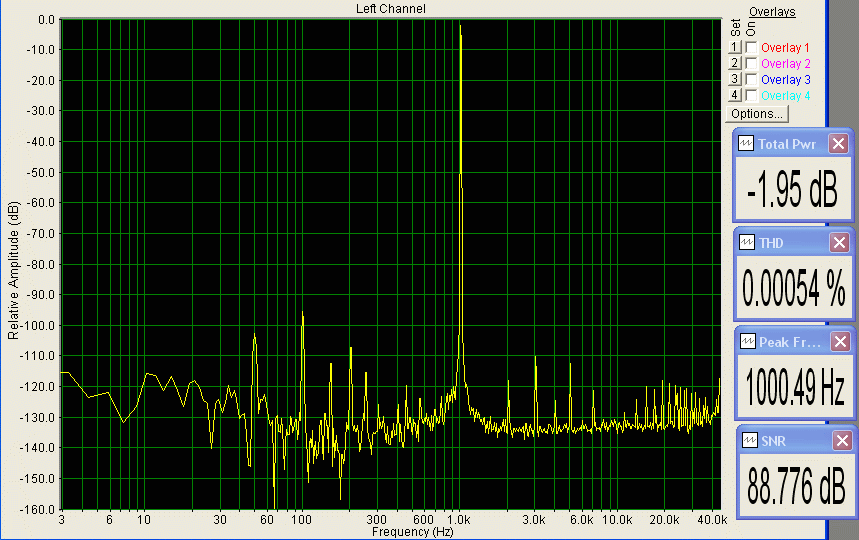859x540 pixels.
Task: Click the Frequency (Hz) axis label
Action: coord(413,532)
